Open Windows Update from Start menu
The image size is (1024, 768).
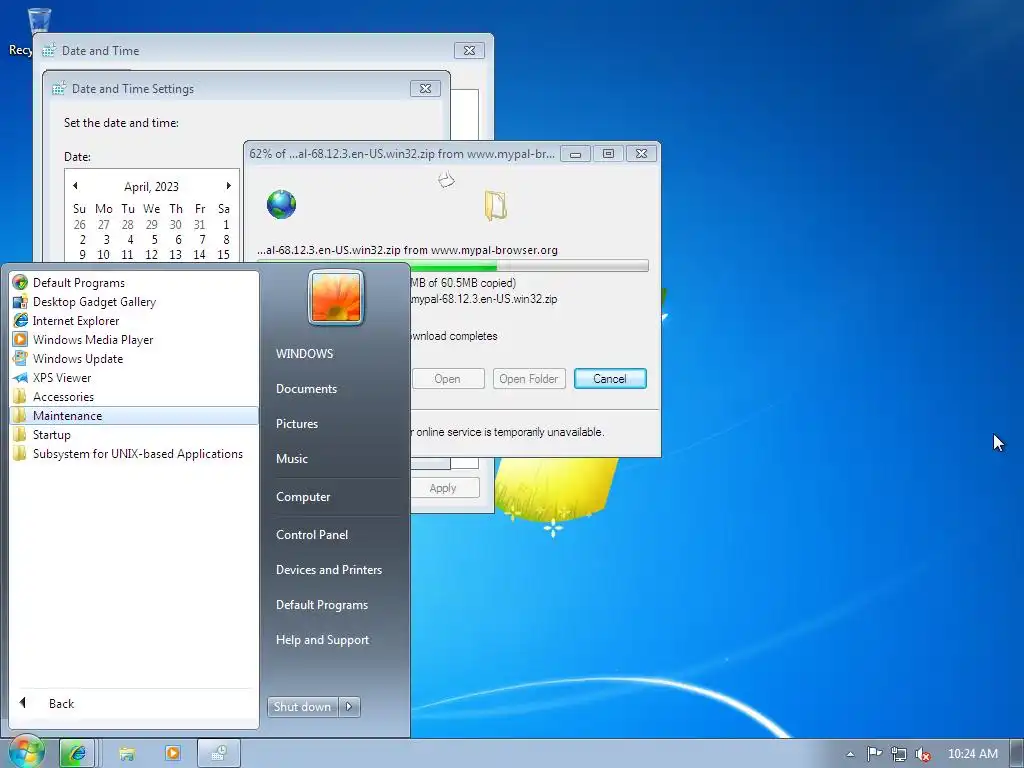coord(78,359)
